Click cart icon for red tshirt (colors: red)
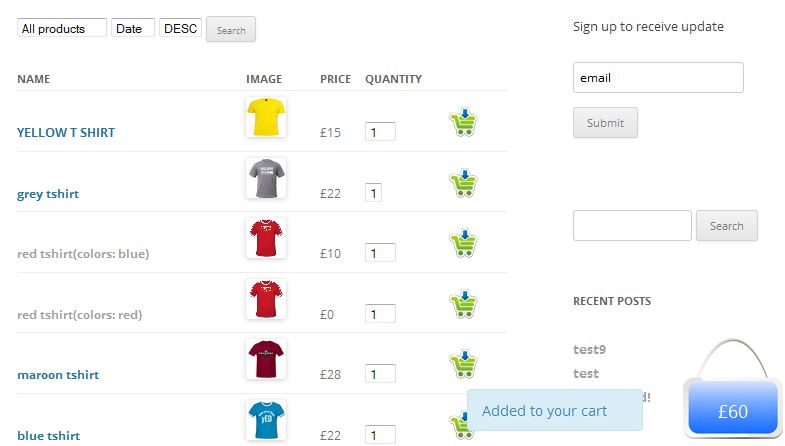Viewport: 785px width, 446px height. pyautogui.click(x=463, y=304)
